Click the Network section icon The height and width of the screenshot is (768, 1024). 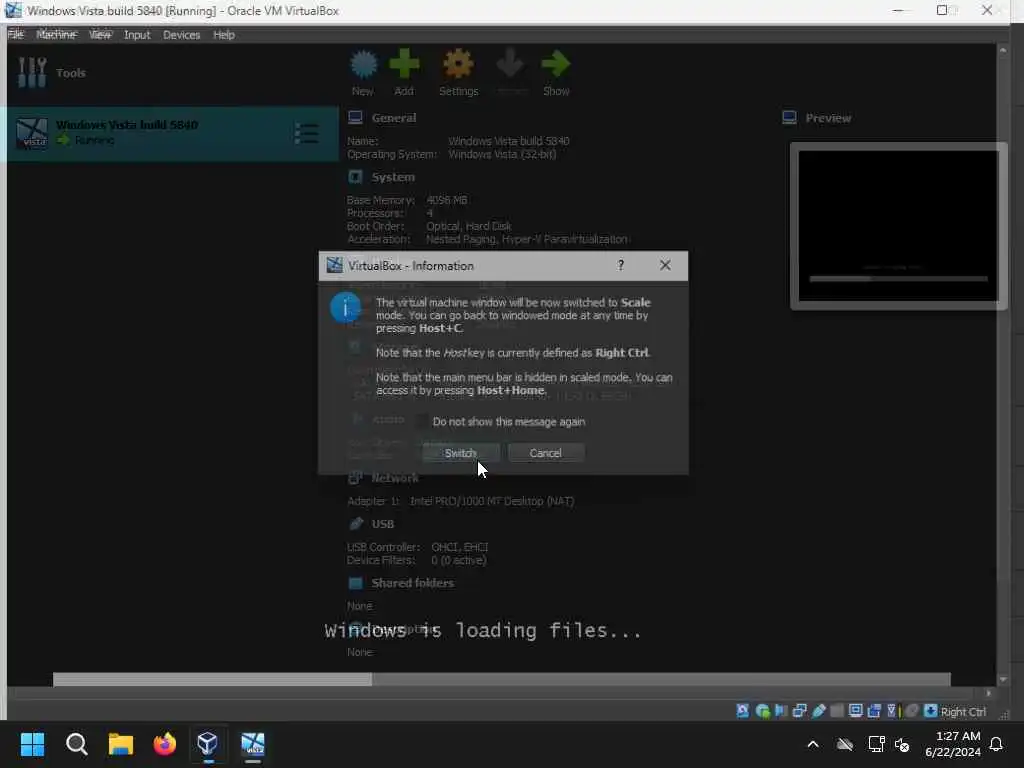click(355, 477)
